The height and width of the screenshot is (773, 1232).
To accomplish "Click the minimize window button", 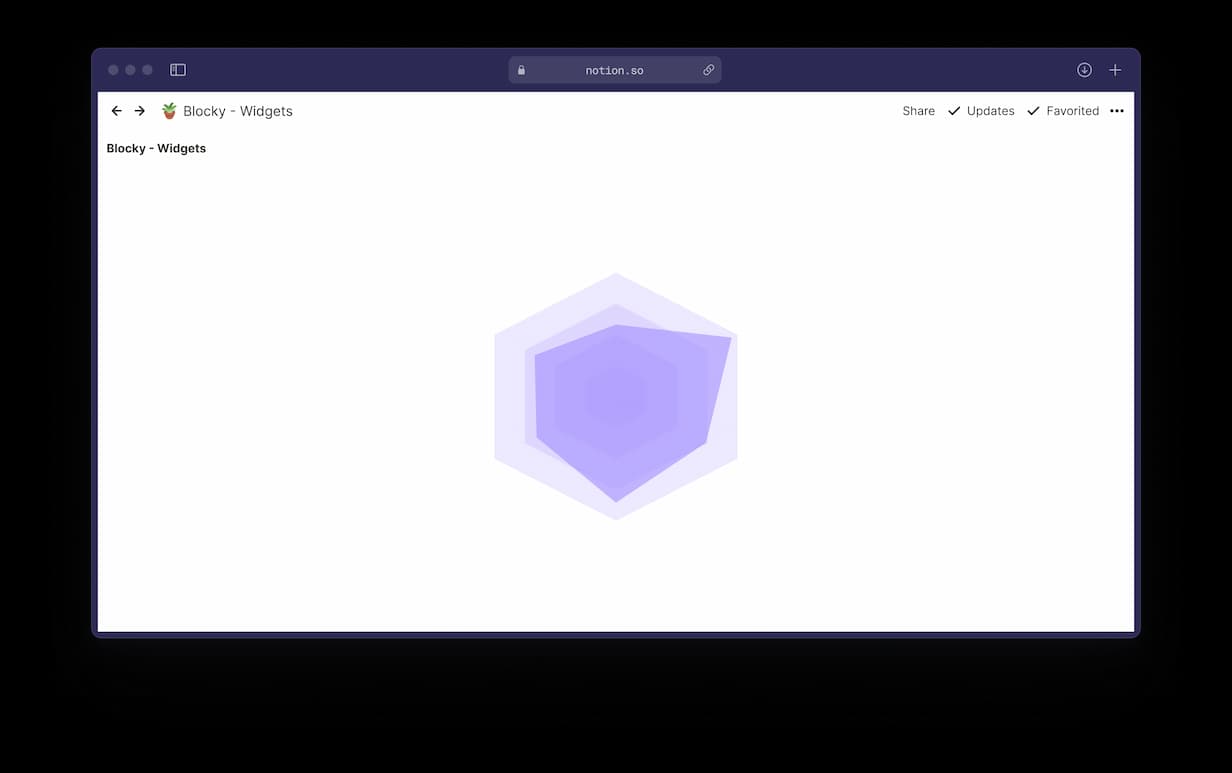I will [x=130, y=70].
